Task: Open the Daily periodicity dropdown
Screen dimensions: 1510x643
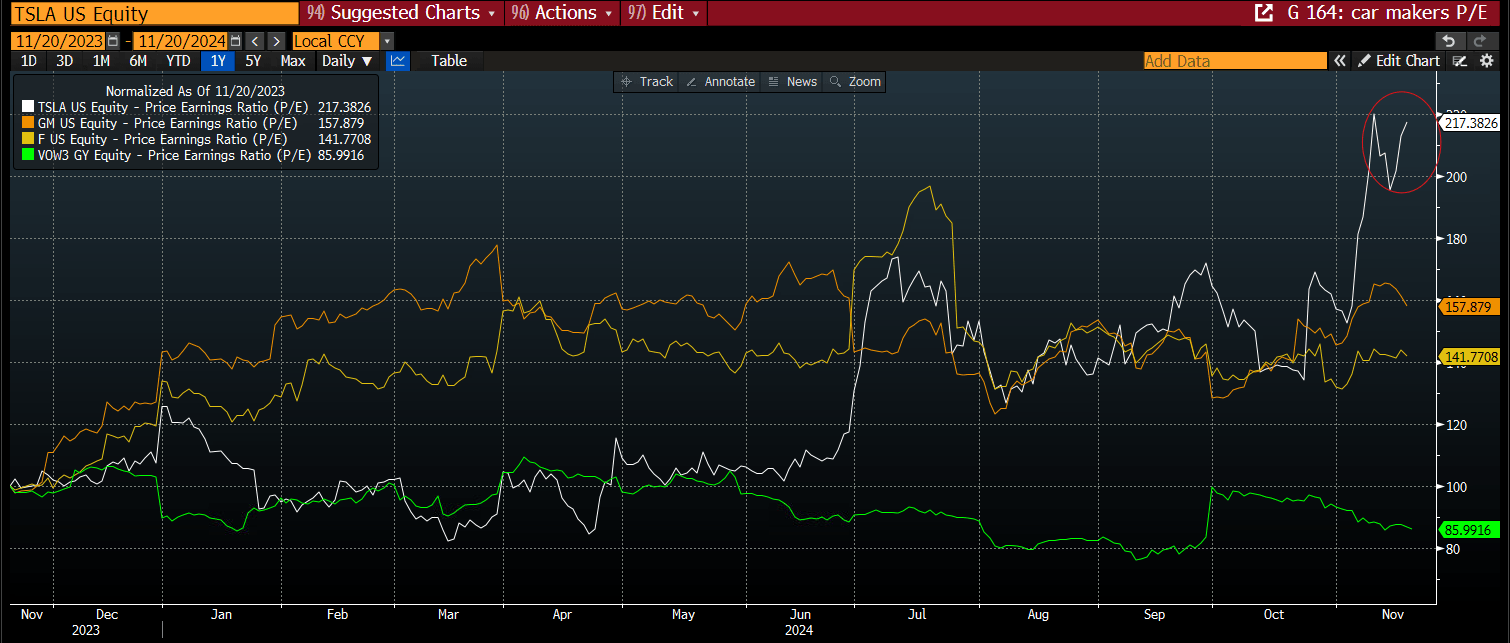Action: 346,61
